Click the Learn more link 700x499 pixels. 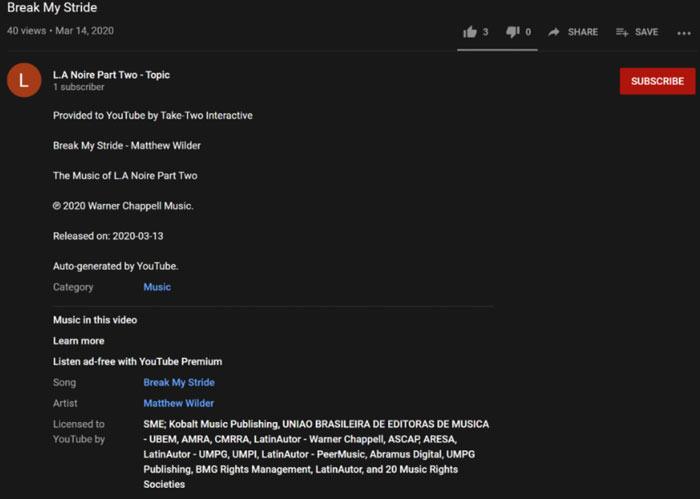[x=78, y=341]
